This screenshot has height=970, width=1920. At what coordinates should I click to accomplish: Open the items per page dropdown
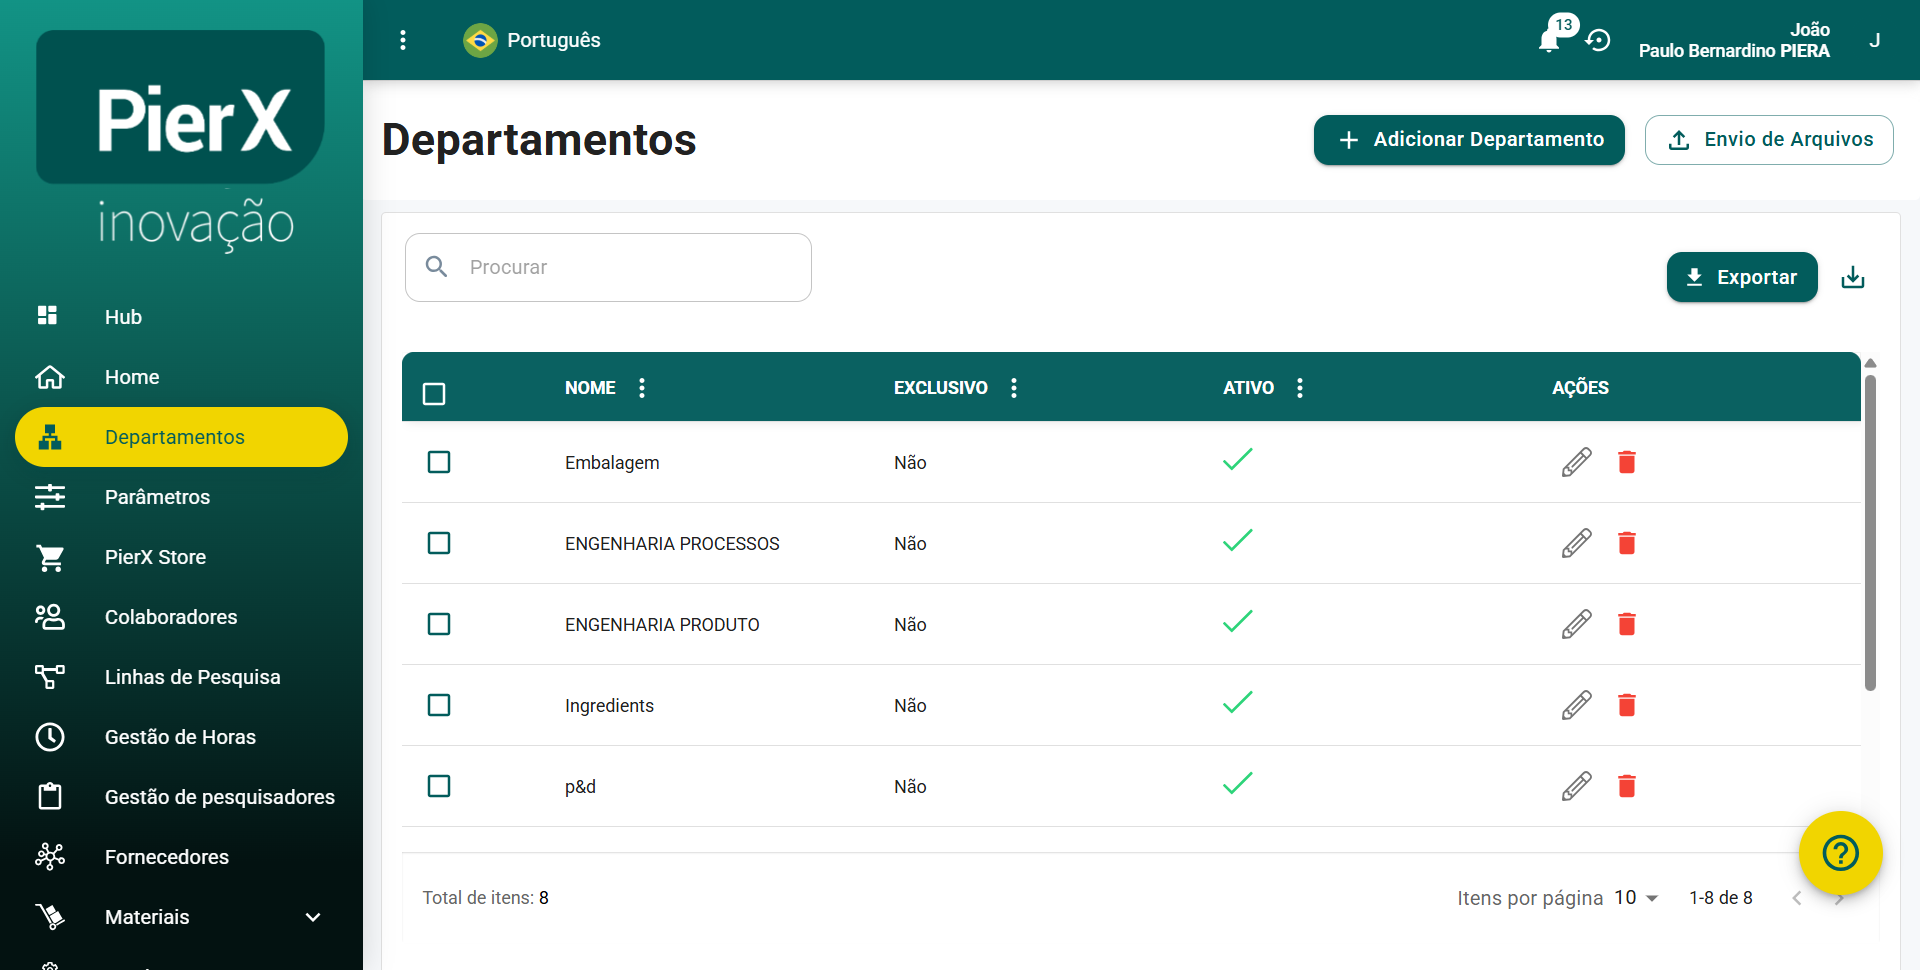pos(1636,898)
